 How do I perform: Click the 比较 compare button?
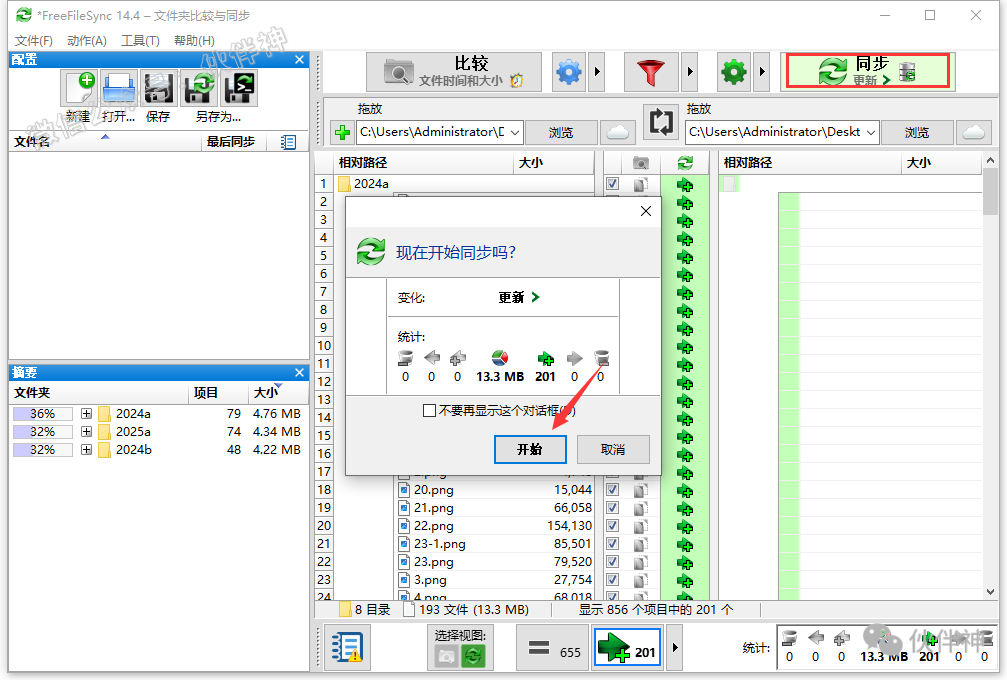pyautogui.click(x=453, y=72)
